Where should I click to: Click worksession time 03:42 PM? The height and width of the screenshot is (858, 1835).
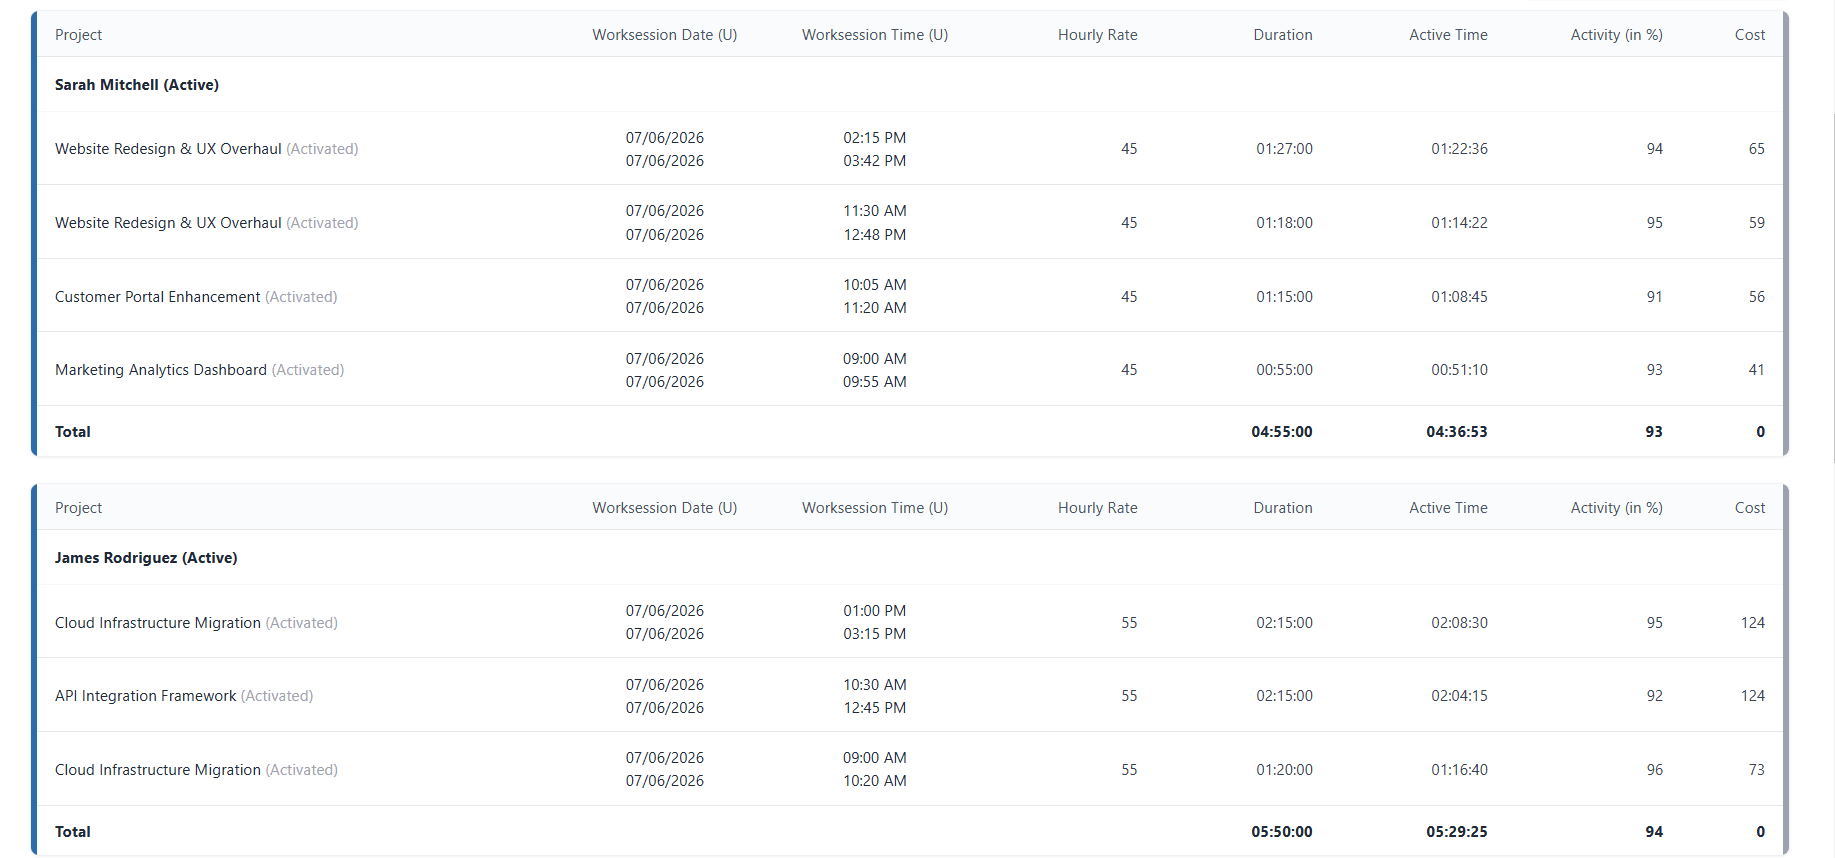[875, 161]
